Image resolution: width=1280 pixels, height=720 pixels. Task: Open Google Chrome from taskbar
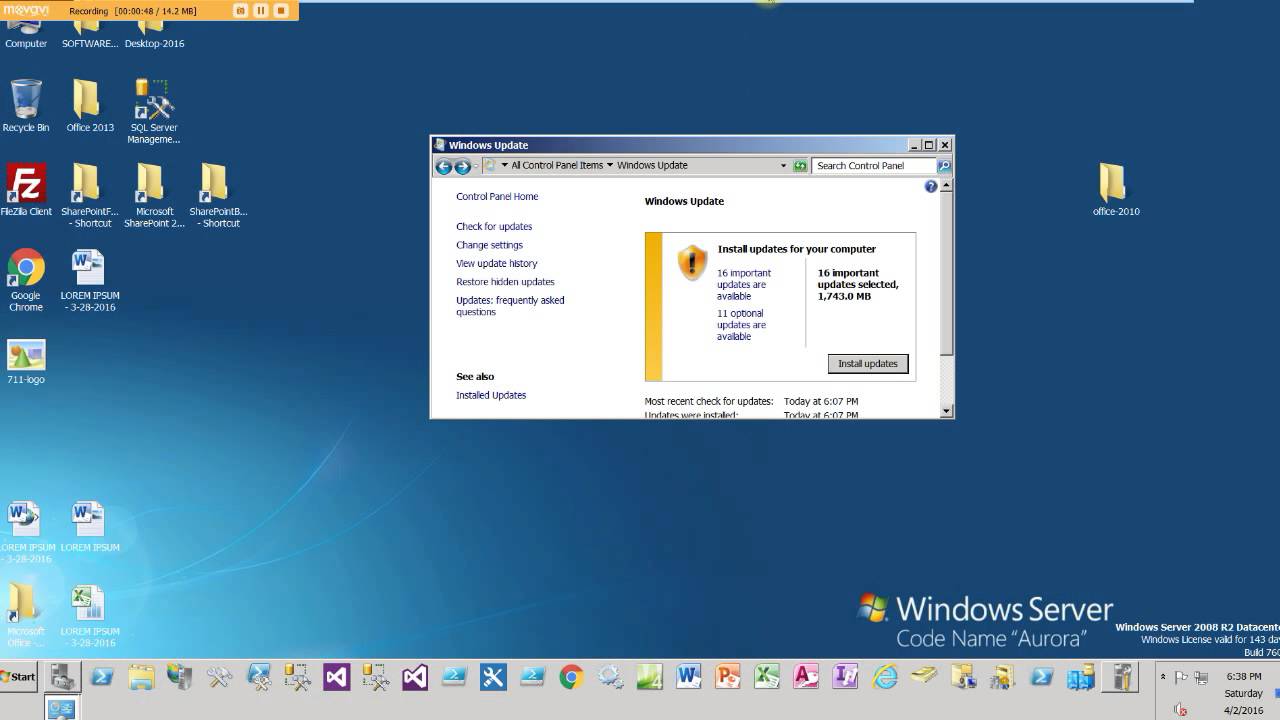pyautogui.click(x=571, y=677)
